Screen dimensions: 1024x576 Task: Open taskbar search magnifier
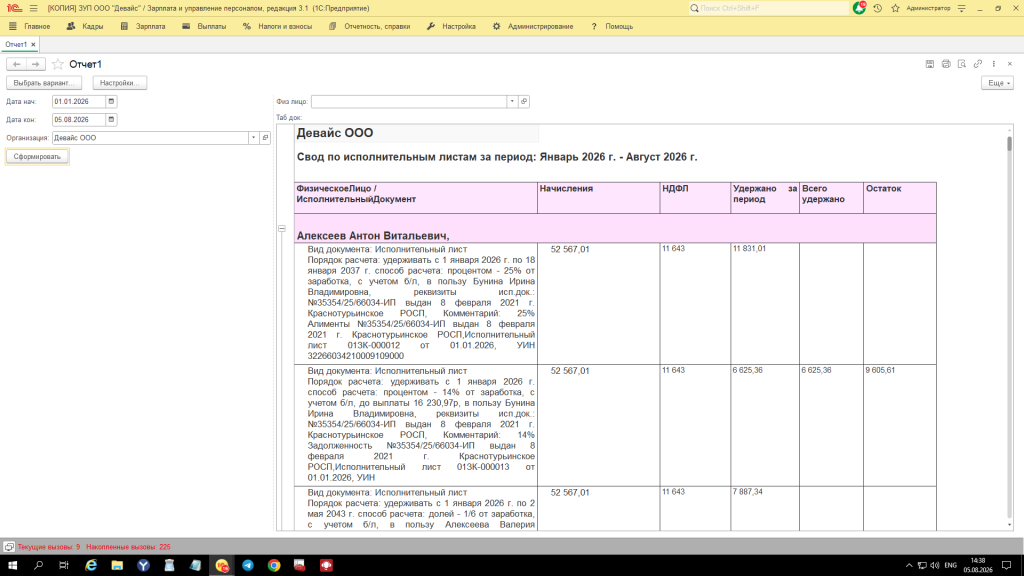[x=39, y=566]
